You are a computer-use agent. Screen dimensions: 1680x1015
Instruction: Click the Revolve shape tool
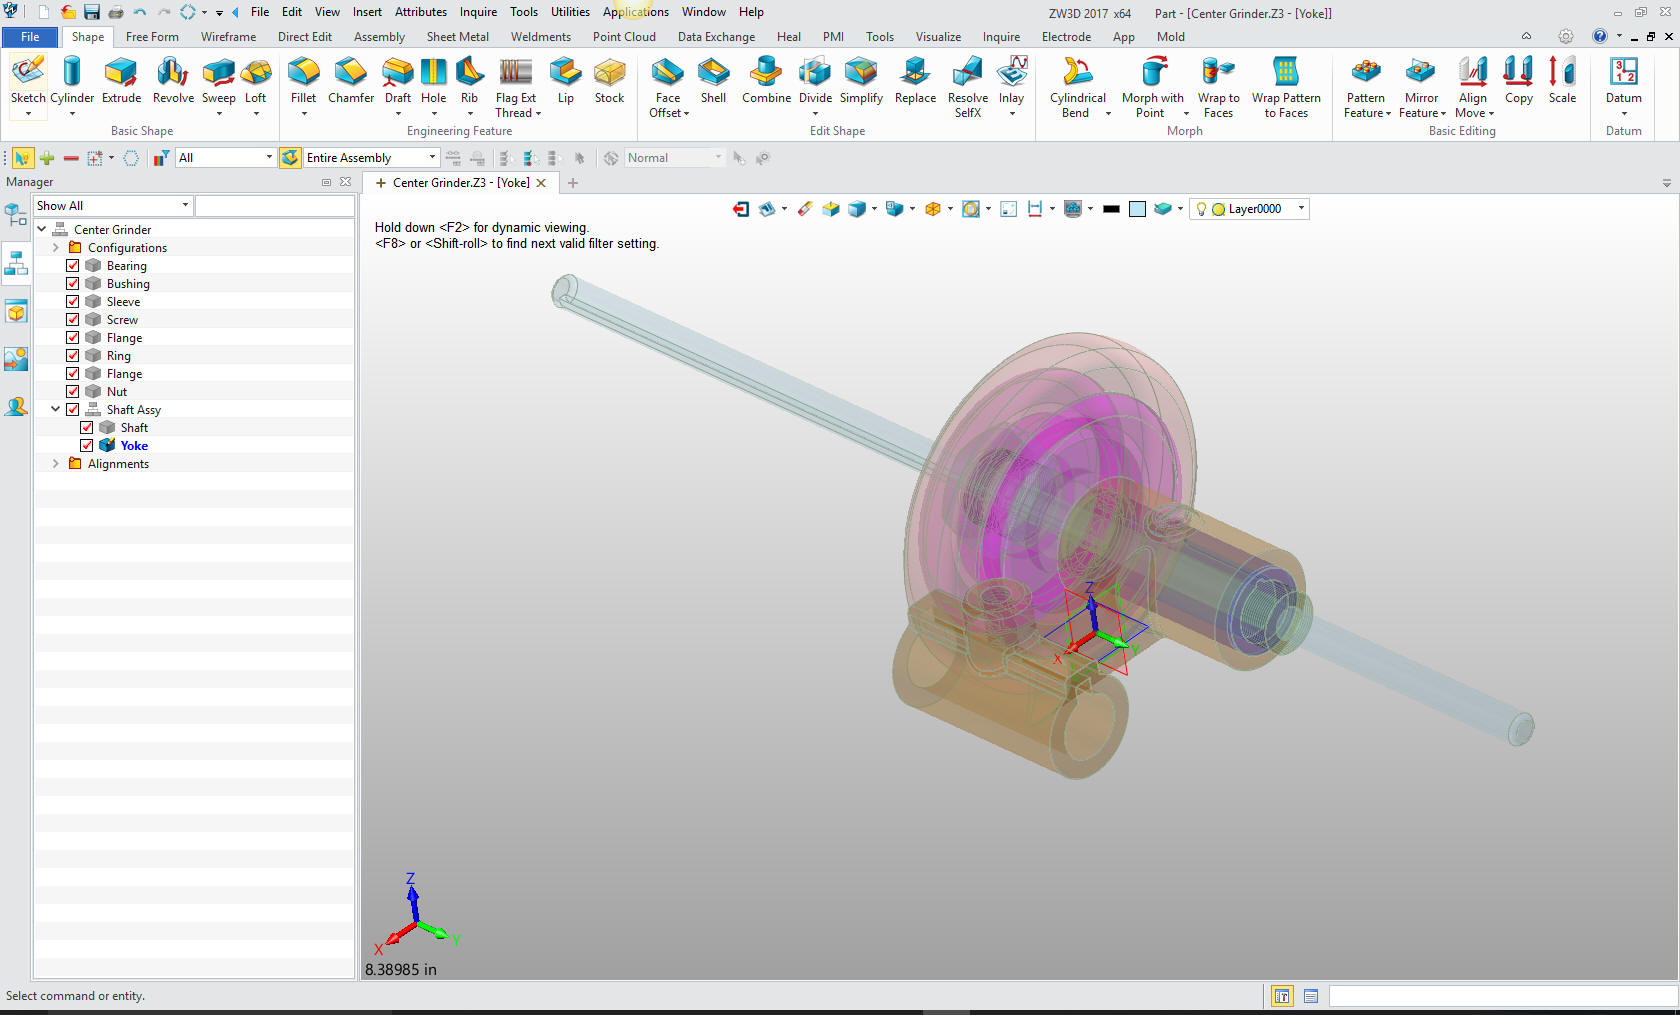(x=173, y=81)
